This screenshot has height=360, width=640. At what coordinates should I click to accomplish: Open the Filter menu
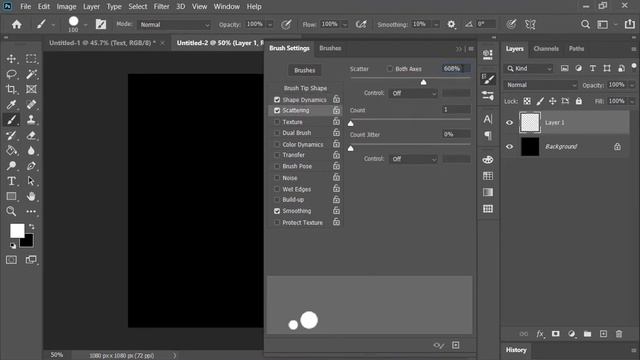[x=162, y=7]
